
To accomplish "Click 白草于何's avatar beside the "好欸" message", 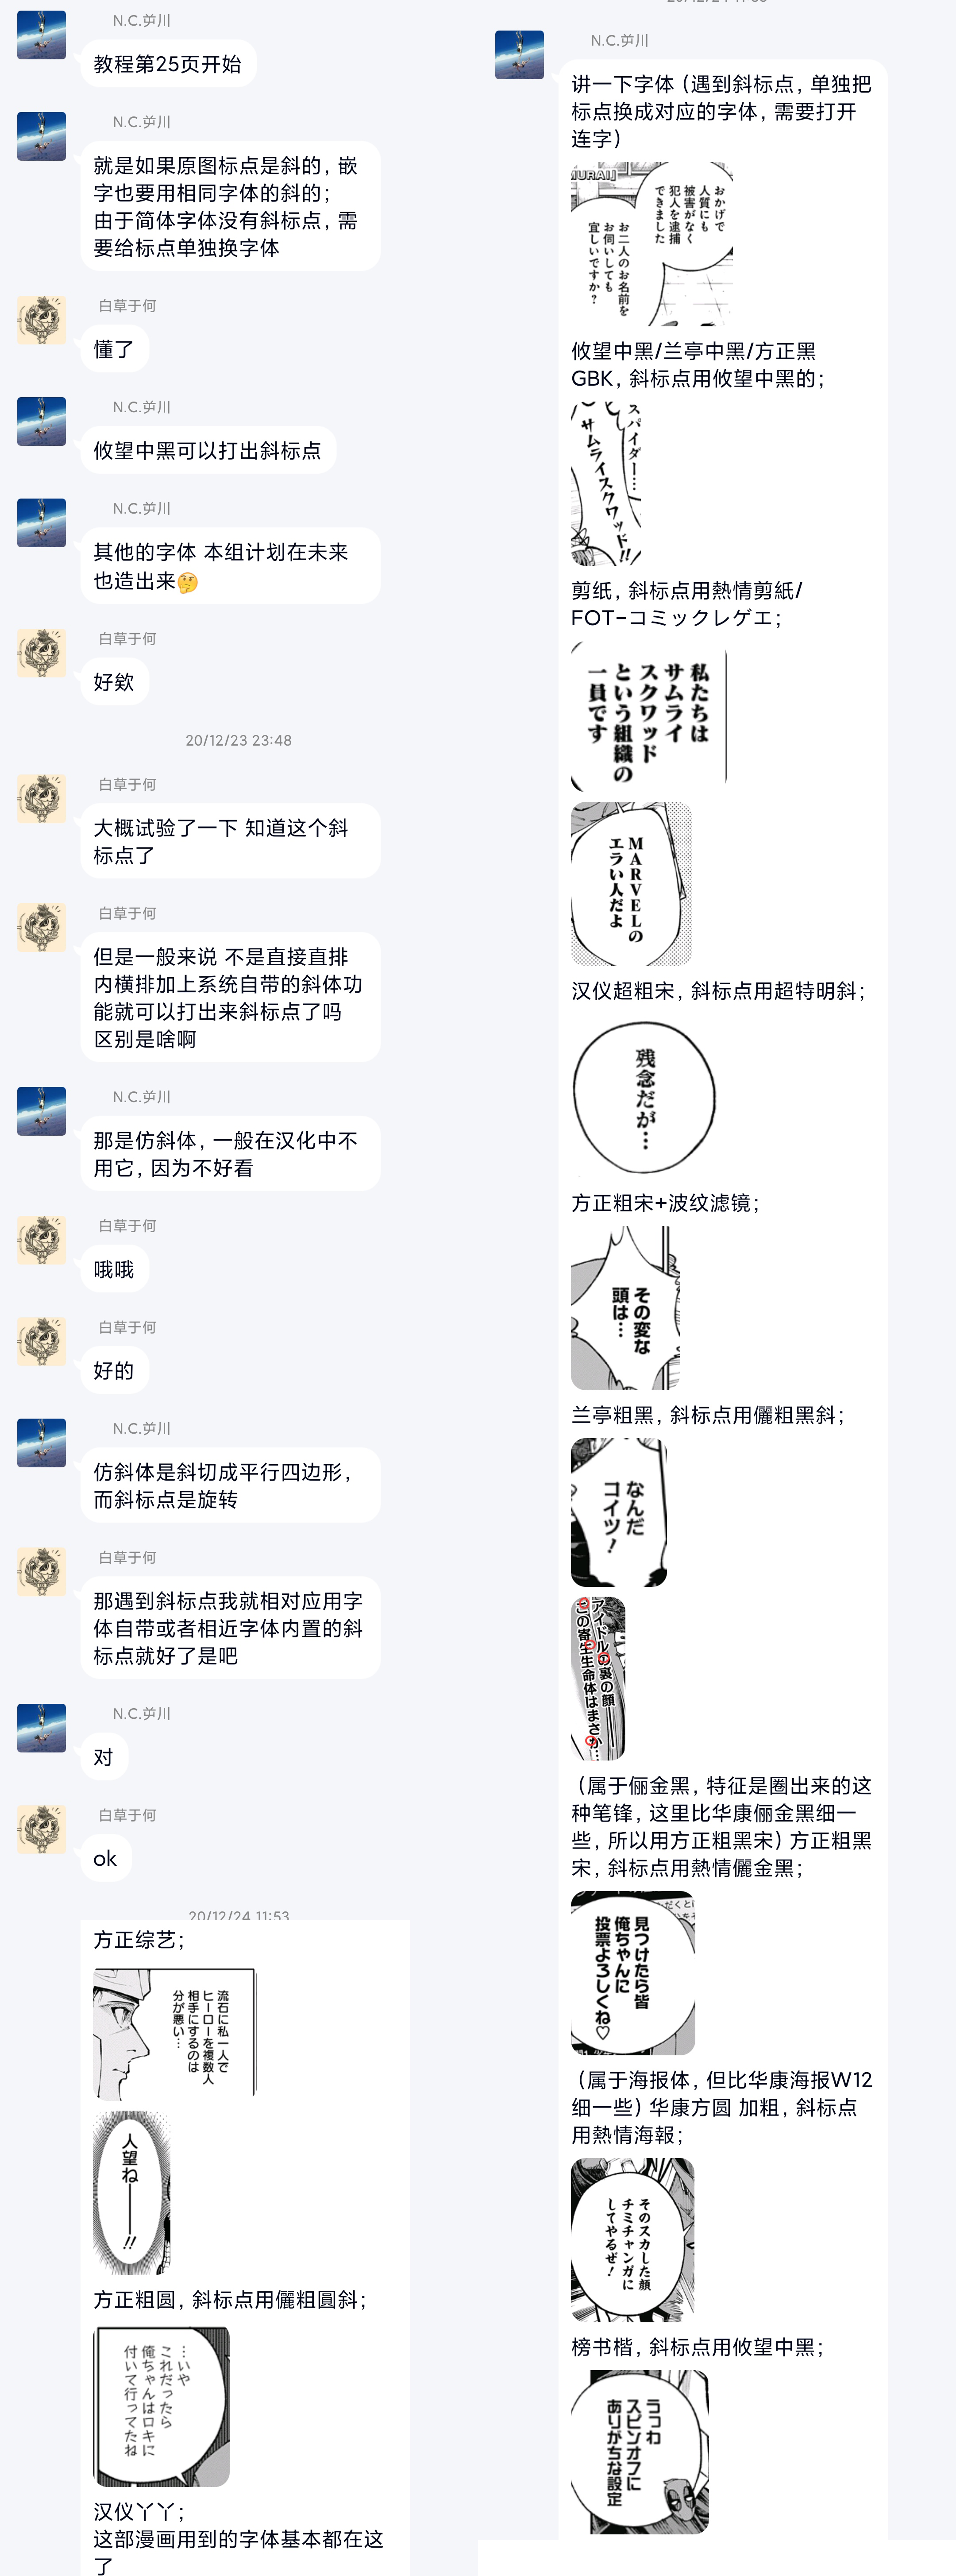I will coord(41,653).
